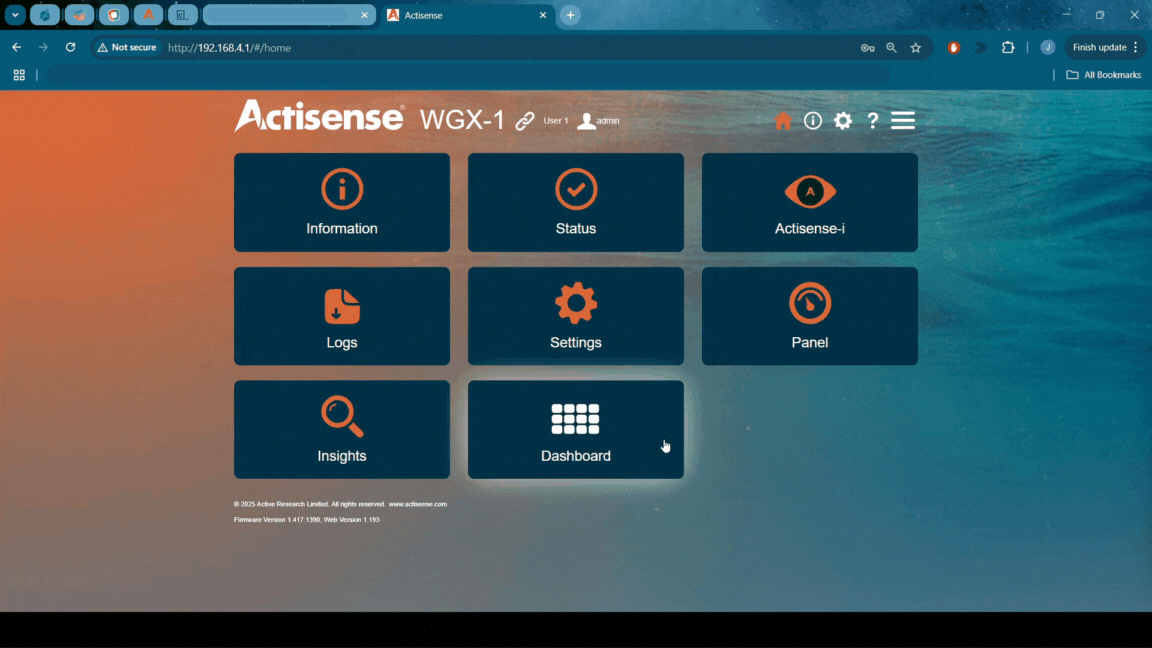This screenshot has height=648, width=1152.
Task: Click the header info circle icon
Action: [x=813, y=121]
